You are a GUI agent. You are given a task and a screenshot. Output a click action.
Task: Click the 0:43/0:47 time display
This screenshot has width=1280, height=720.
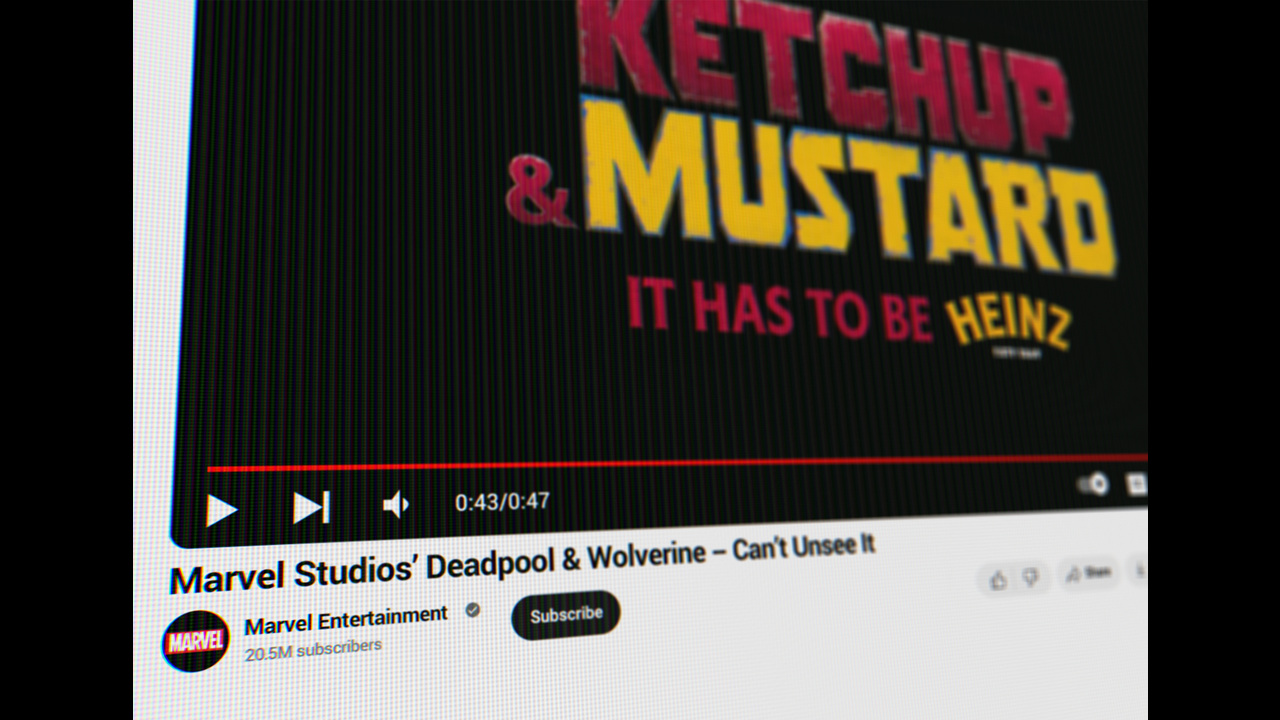pos(502,502)
